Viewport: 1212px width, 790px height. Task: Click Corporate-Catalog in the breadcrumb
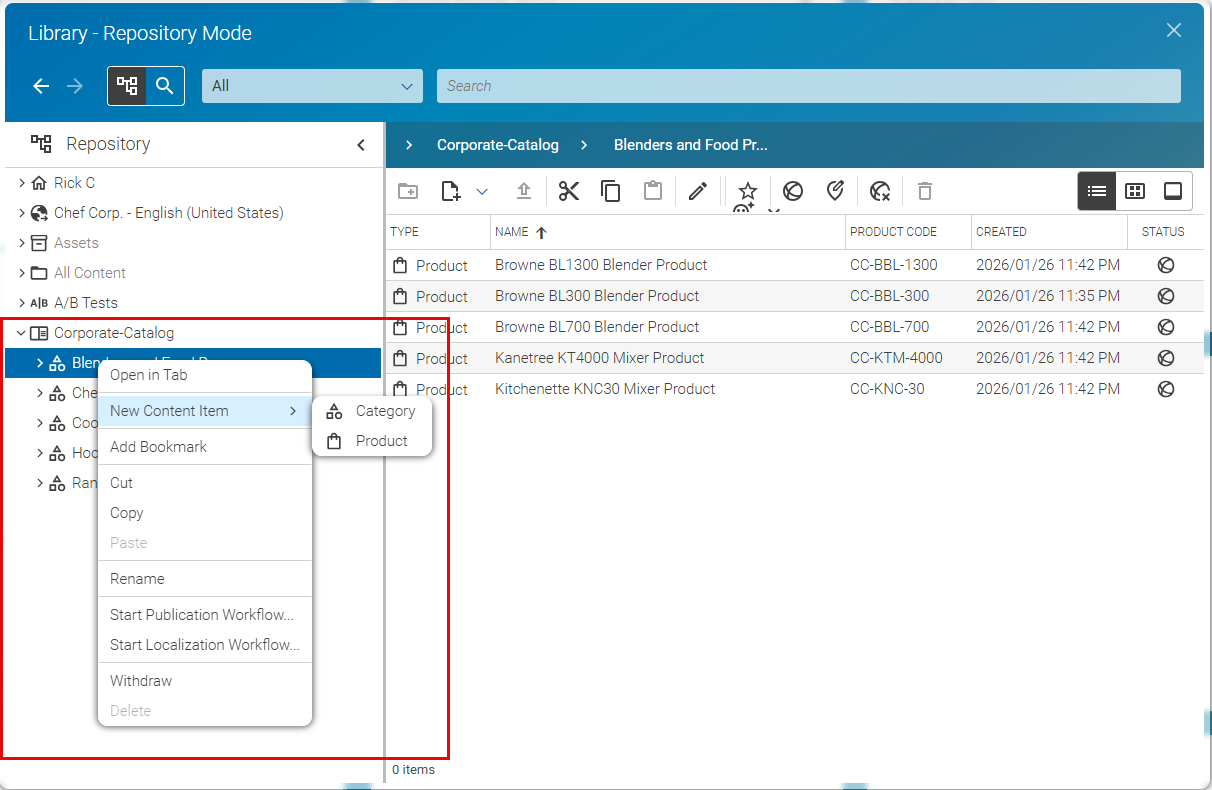click(498, 145)
